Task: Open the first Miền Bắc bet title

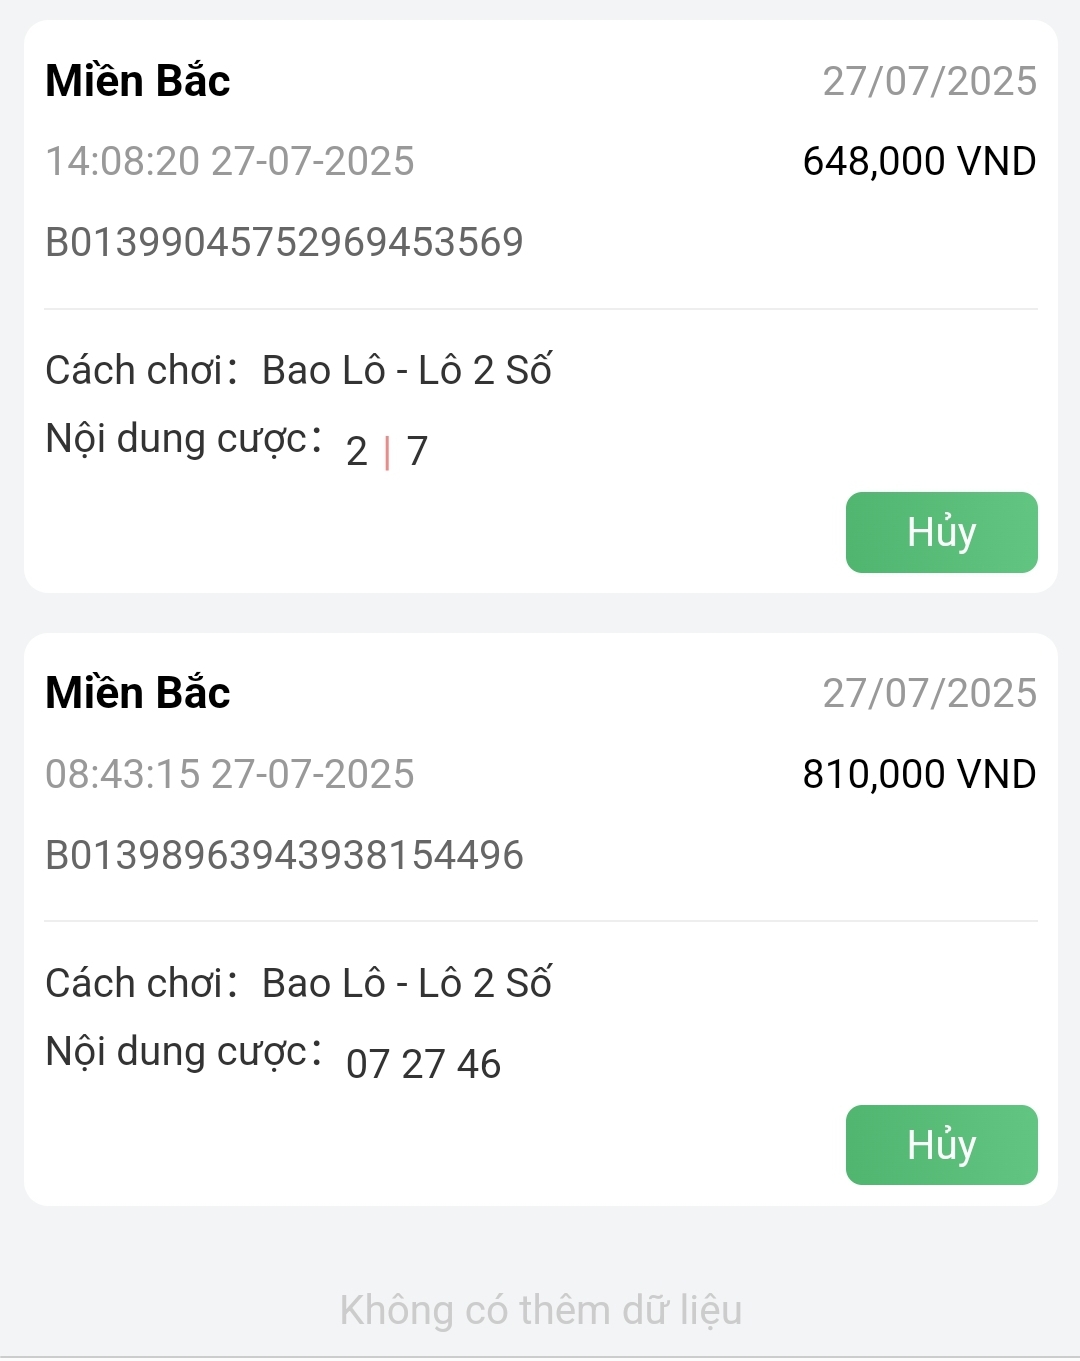Action: [138, 80]
